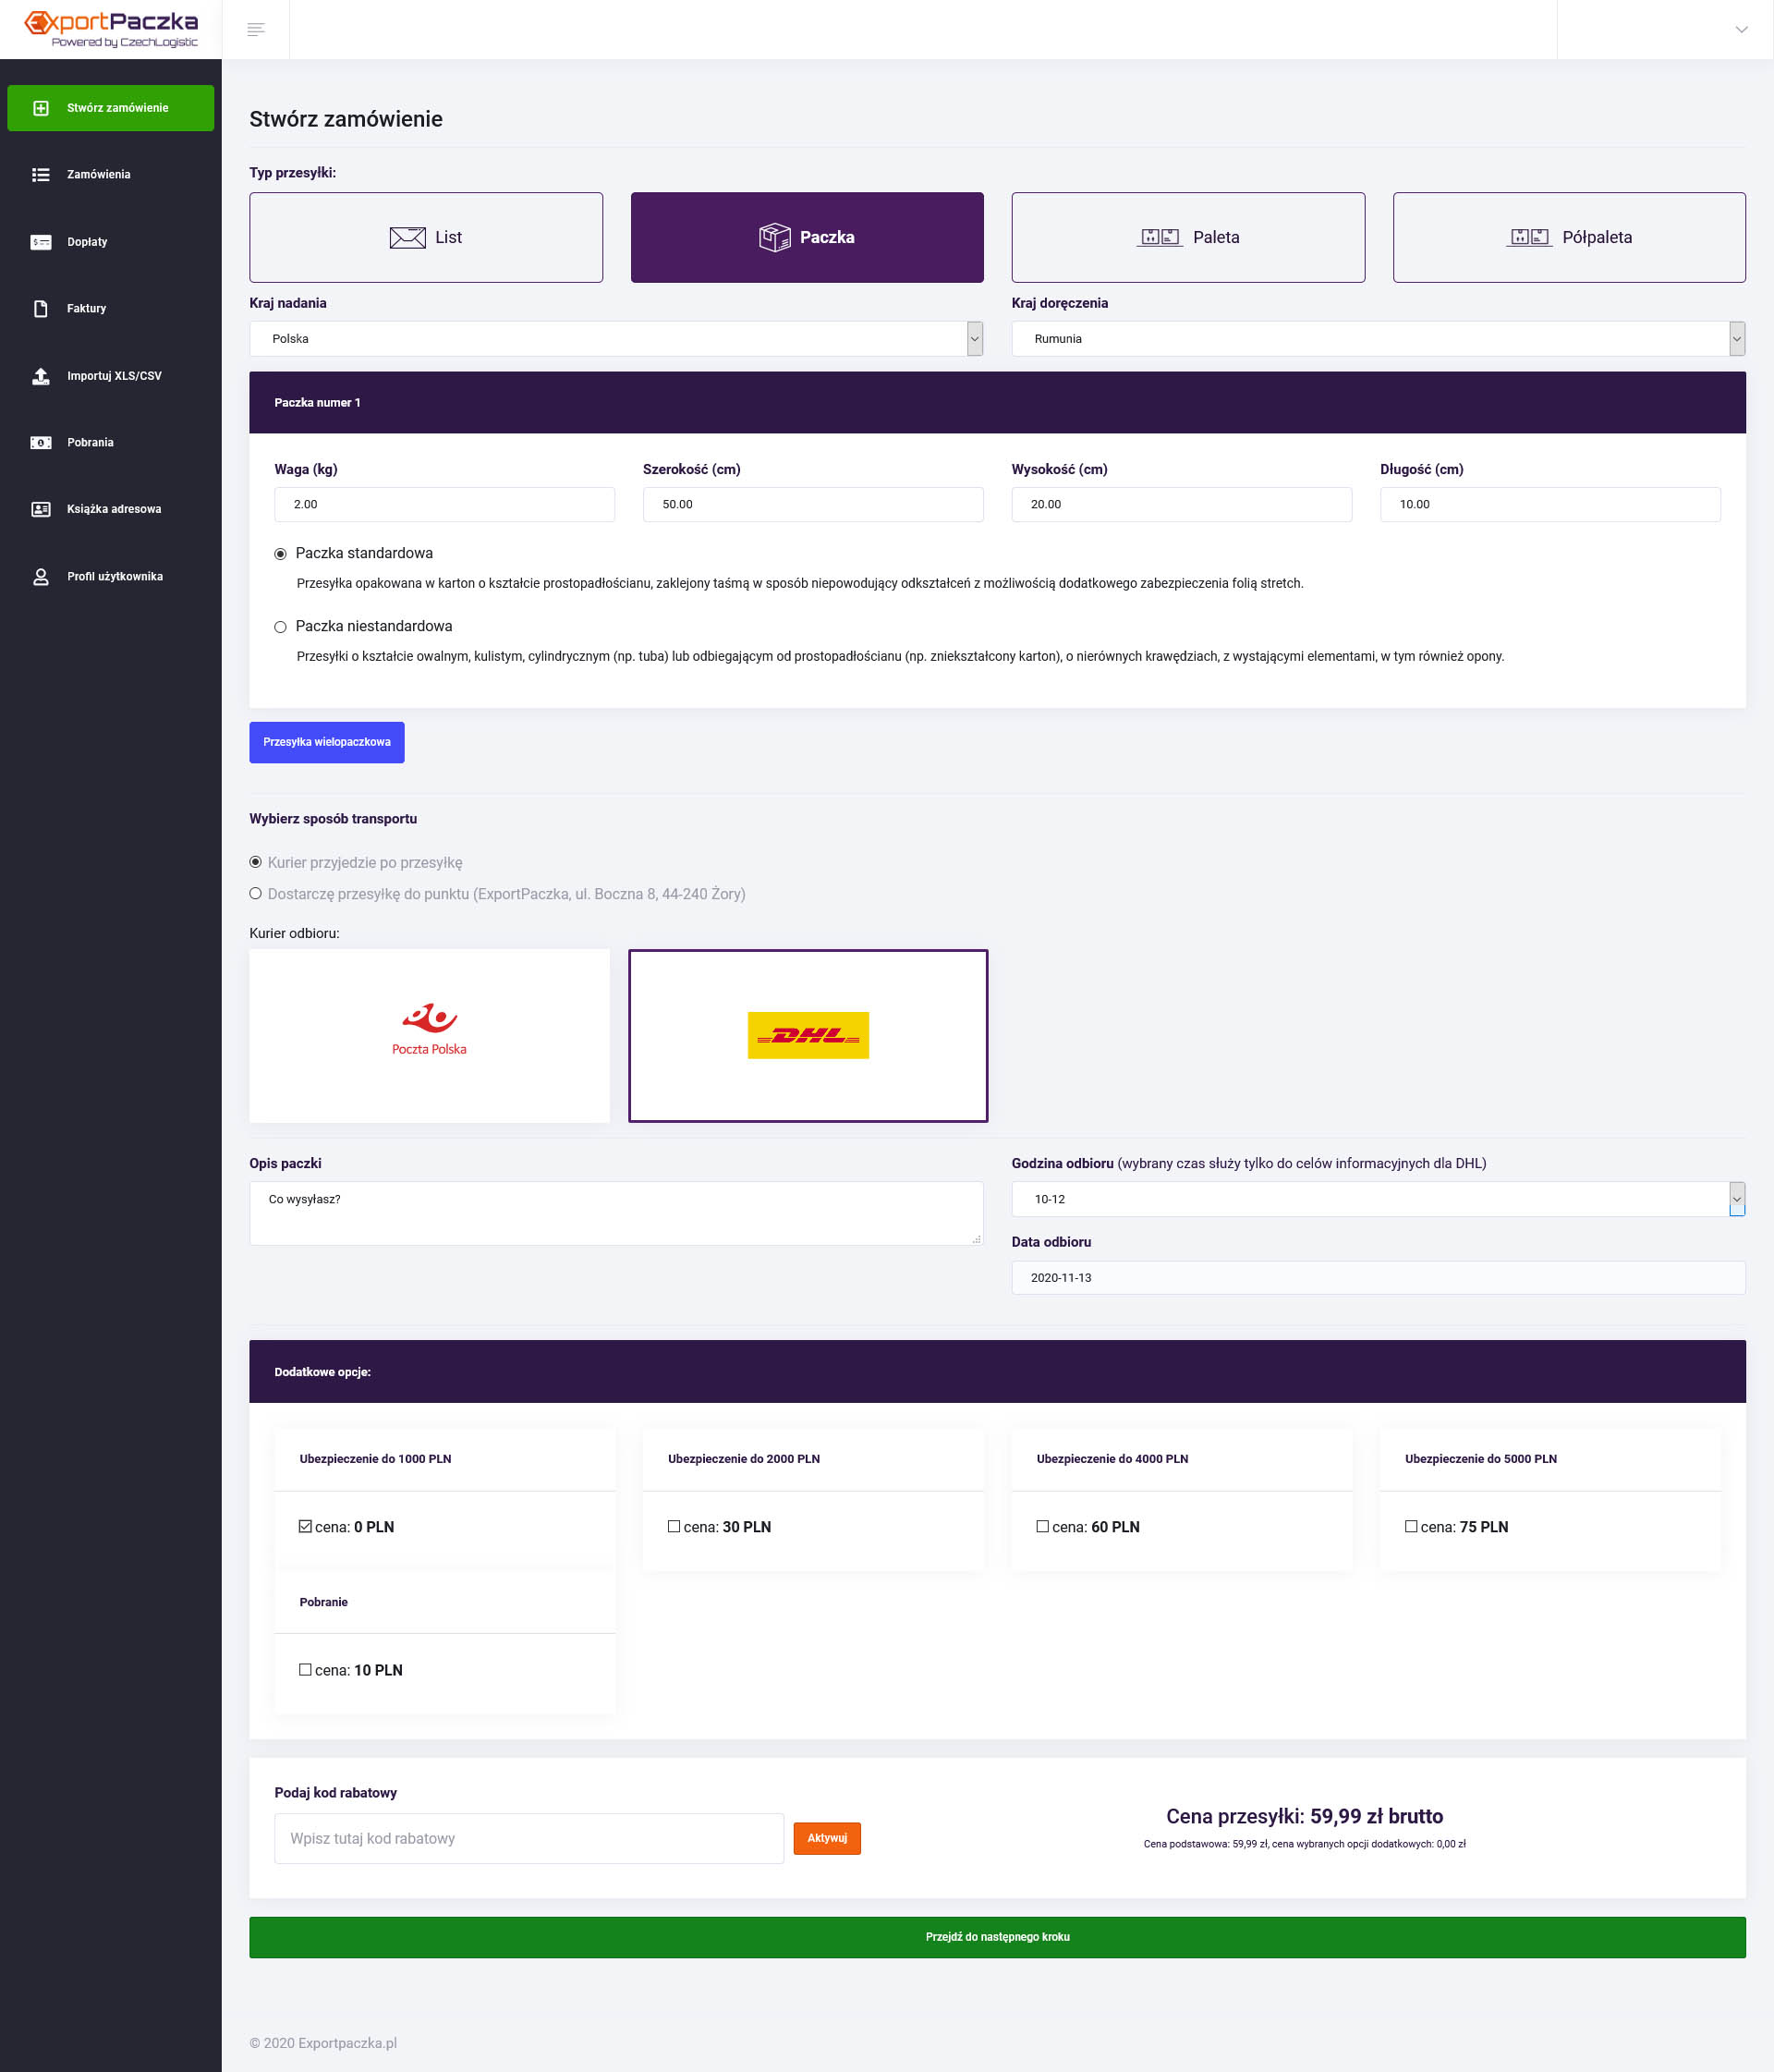Click the money icon beside Dopłaty

pyautogui.click(x=41, y=242)
